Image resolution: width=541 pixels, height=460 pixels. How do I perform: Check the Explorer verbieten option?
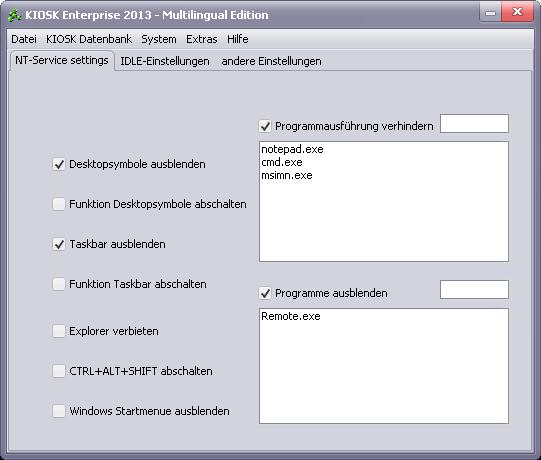point(59,331)
